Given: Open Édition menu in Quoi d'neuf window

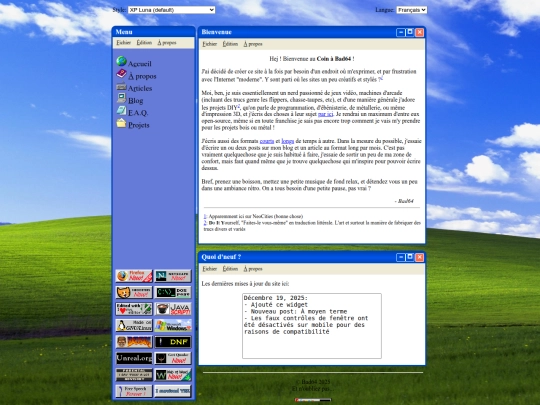Looking at the screenshot, I should tap(230, 269).
